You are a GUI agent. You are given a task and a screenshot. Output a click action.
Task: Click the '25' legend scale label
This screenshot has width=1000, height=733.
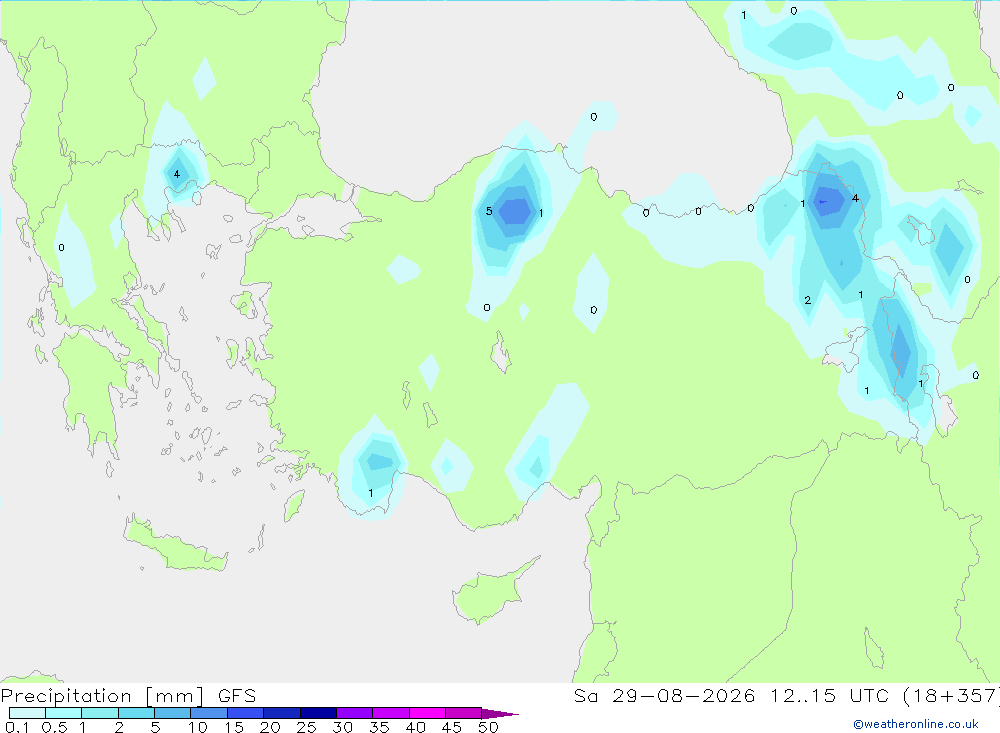[307, 727]
